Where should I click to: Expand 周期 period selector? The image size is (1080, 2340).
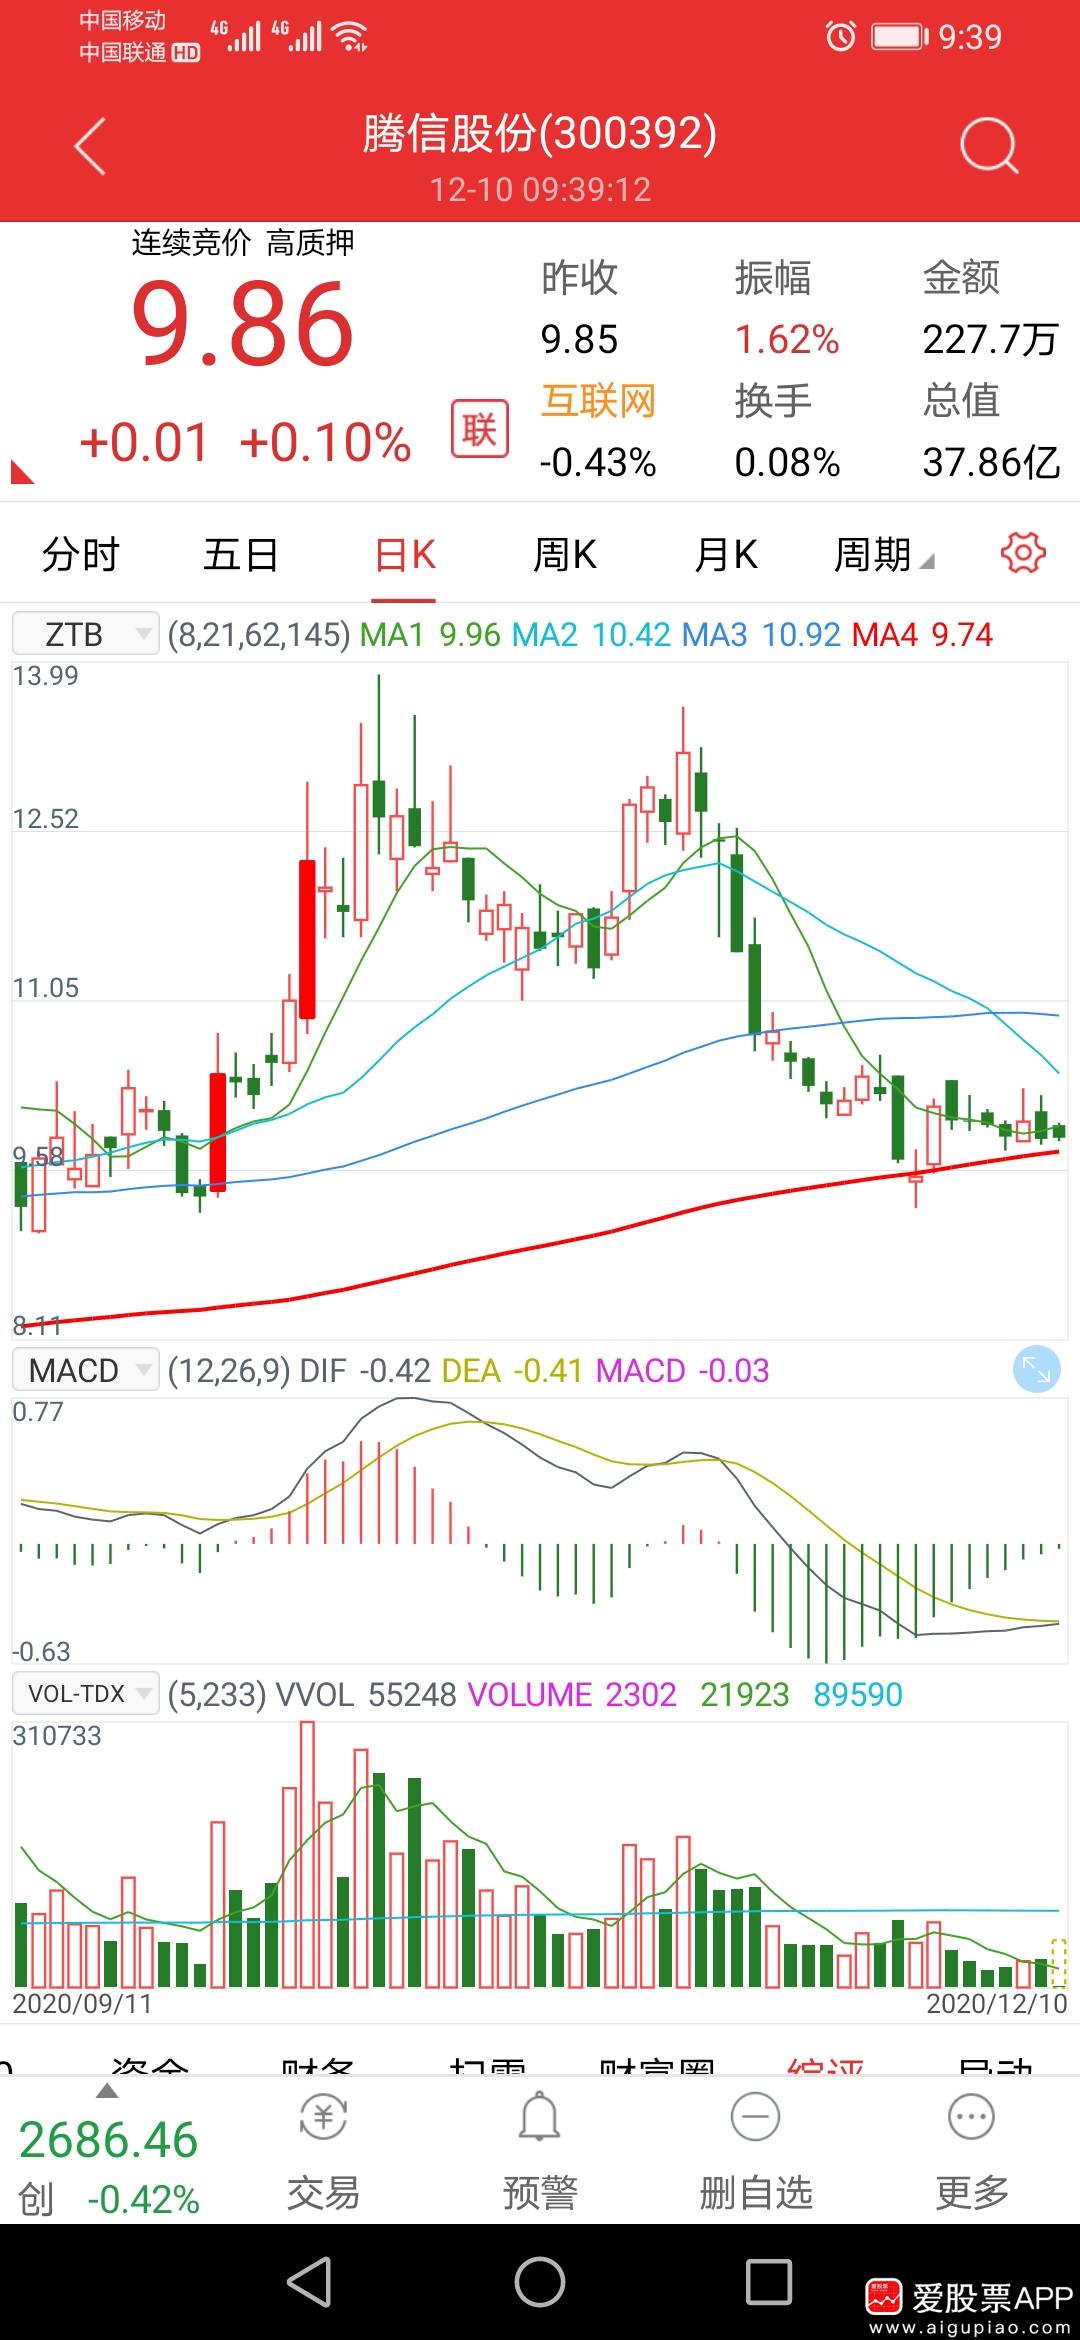(883, 554)
